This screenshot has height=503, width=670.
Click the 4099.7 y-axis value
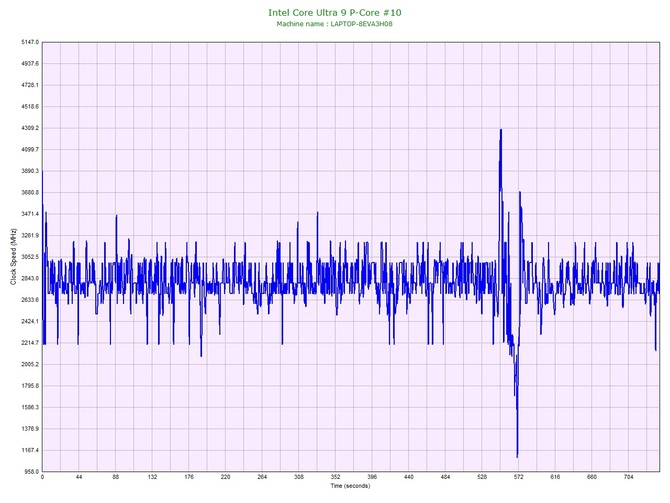tap(30, 150)
